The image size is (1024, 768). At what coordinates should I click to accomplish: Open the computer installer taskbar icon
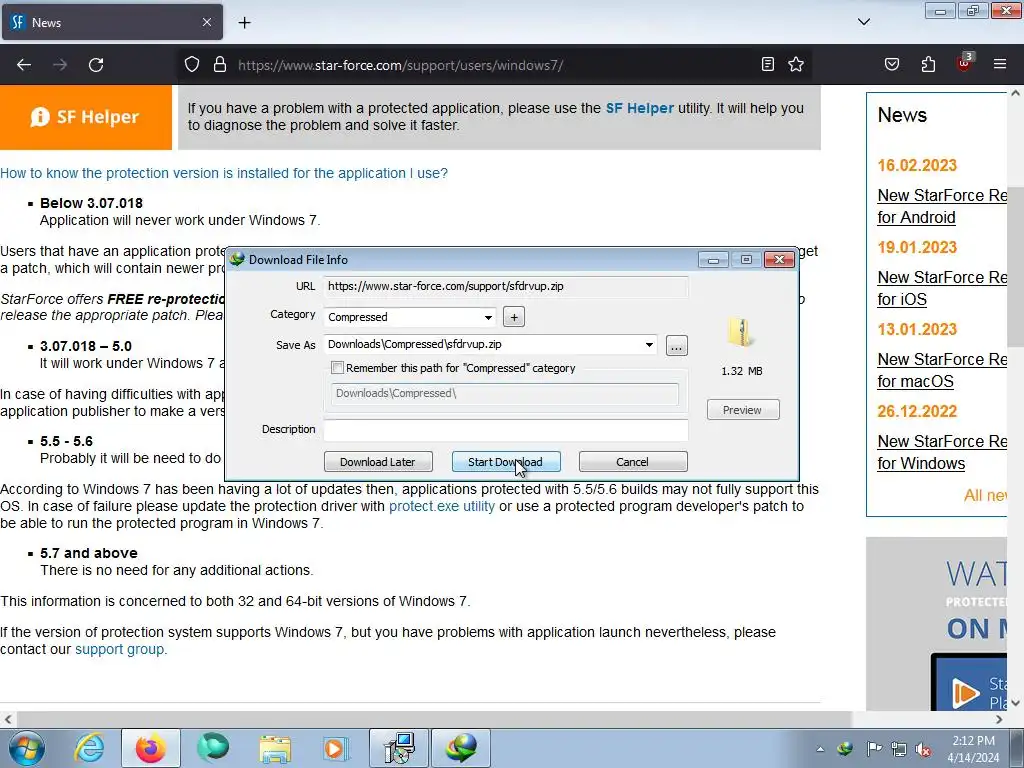click(399, 748)
